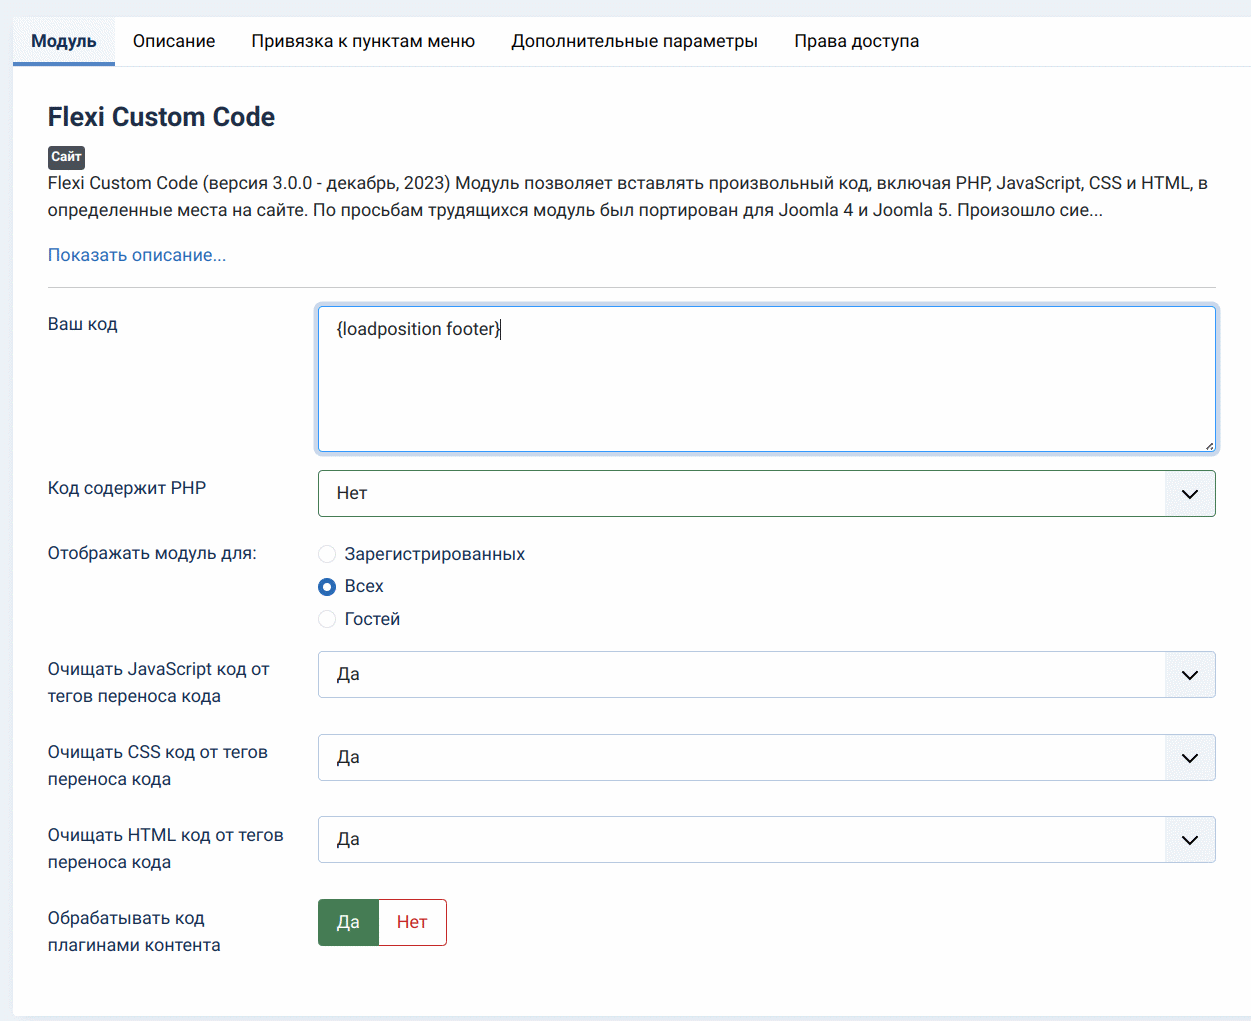Image resolution: width=1251 pixels, height=1021 pixels.
Task: Click the Сайт badge under title
Action: click(66, 157)
